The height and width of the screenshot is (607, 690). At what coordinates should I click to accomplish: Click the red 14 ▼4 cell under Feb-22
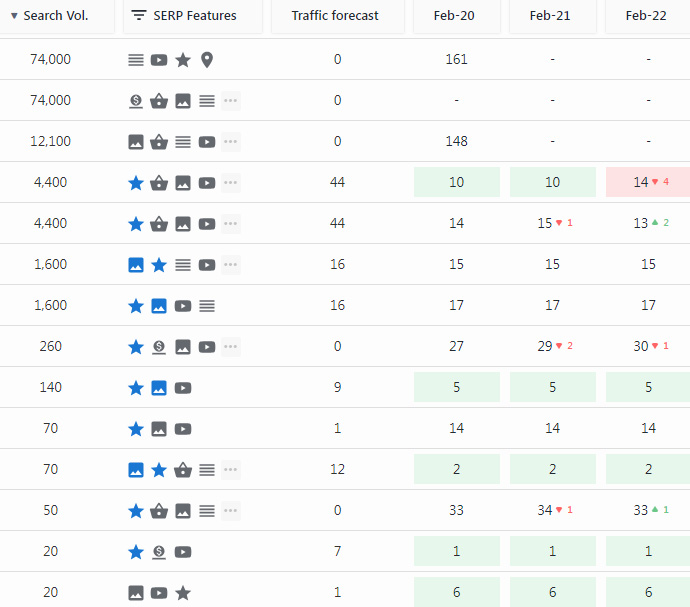(648, 182)
